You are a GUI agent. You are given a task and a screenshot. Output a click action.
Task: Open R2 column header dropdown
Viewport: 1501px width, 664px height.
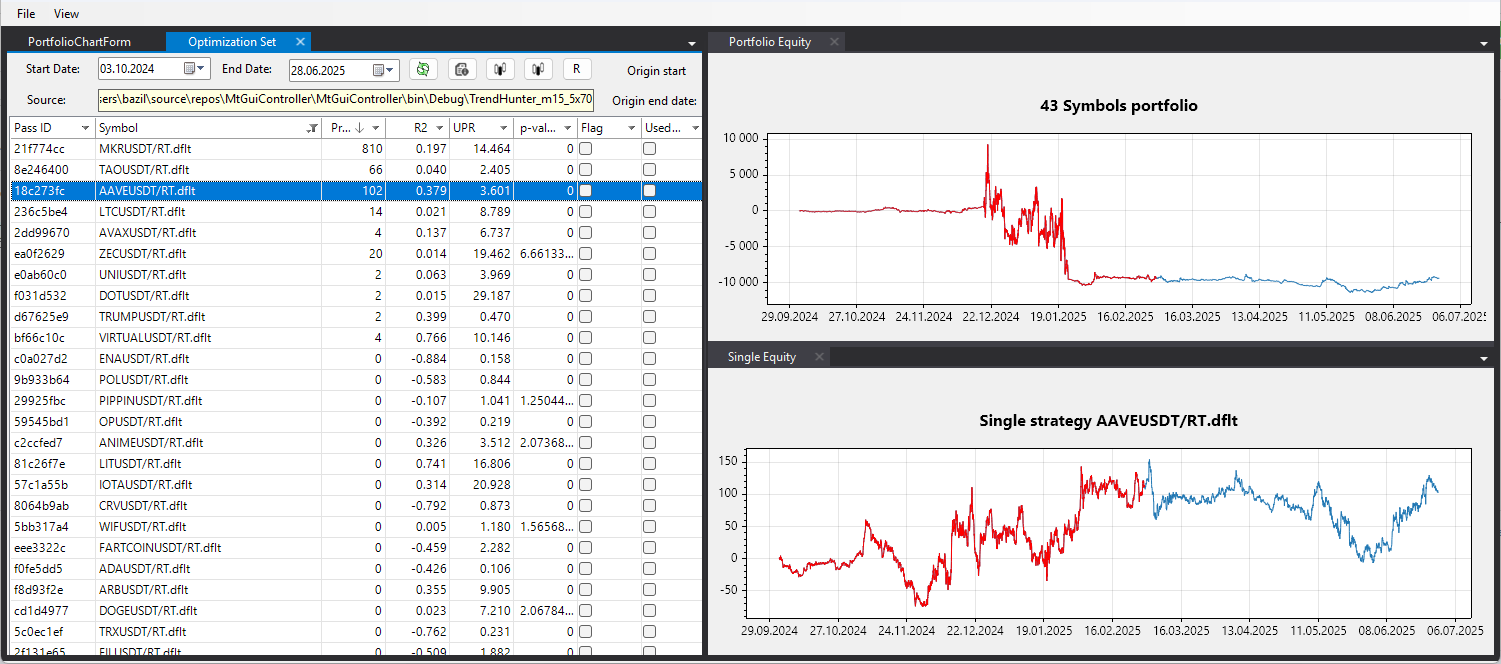pyautogui.click(x=440, y=128)
